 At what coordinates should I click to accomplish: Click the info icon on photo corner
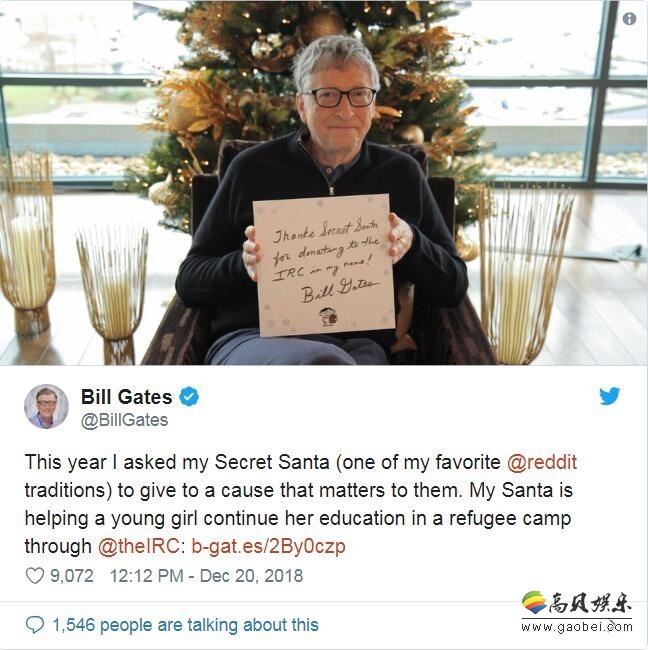629,19
